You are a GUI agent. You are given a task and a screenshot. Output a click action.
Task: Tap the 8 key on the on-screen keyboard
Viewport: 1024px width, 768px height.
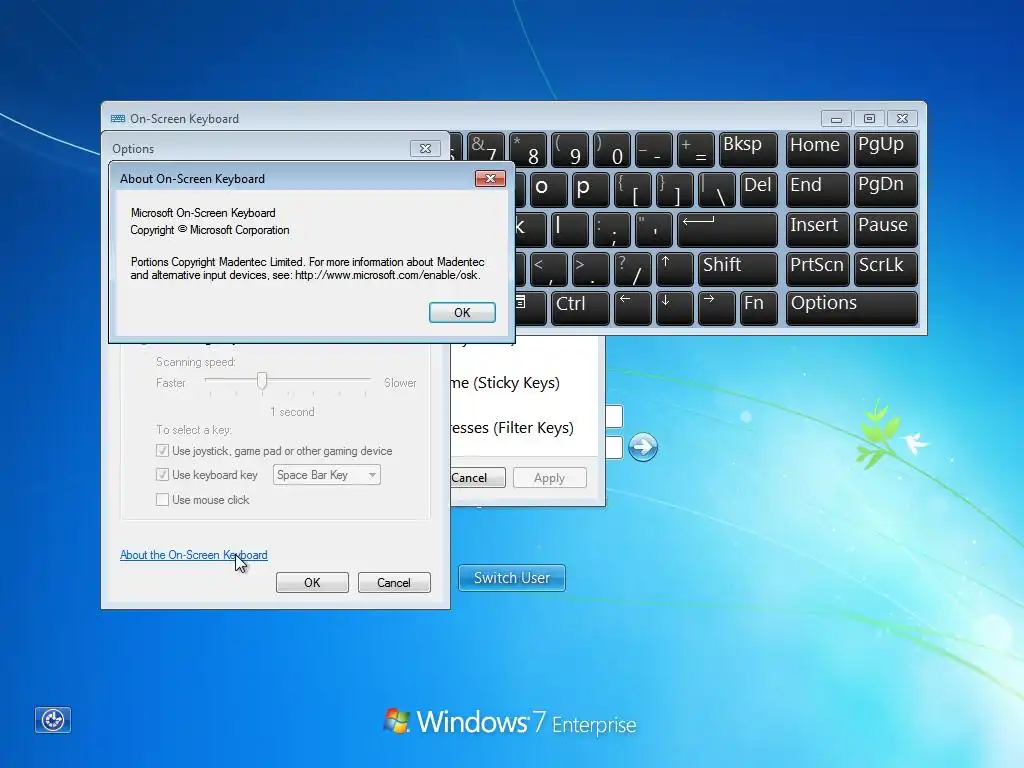(x=528, y=149)
